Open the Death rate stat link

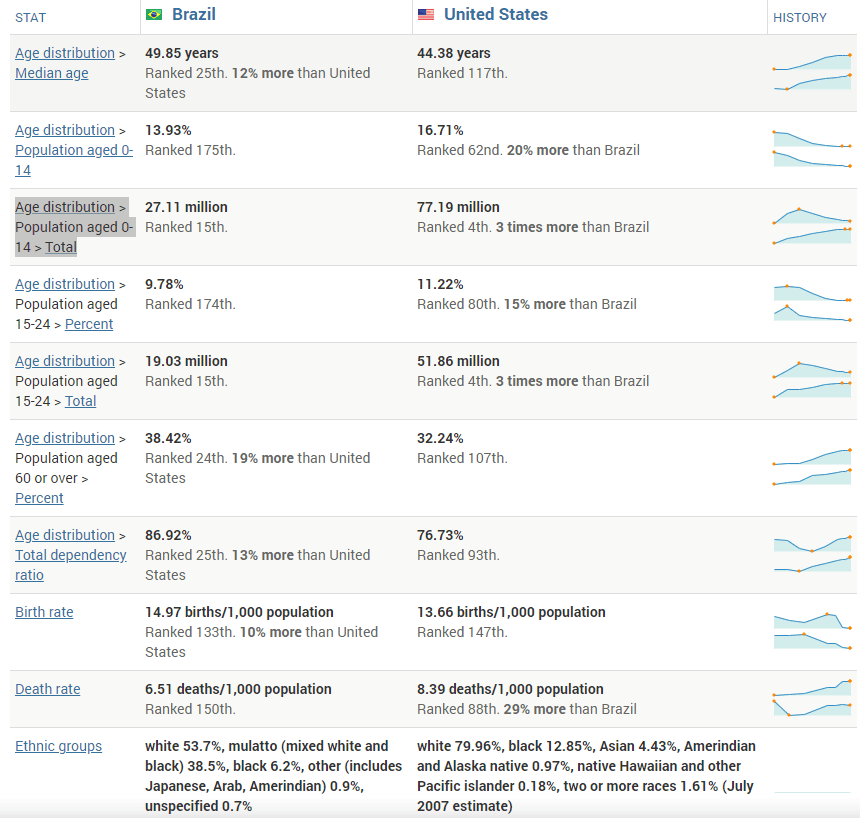tap(47, 689)
